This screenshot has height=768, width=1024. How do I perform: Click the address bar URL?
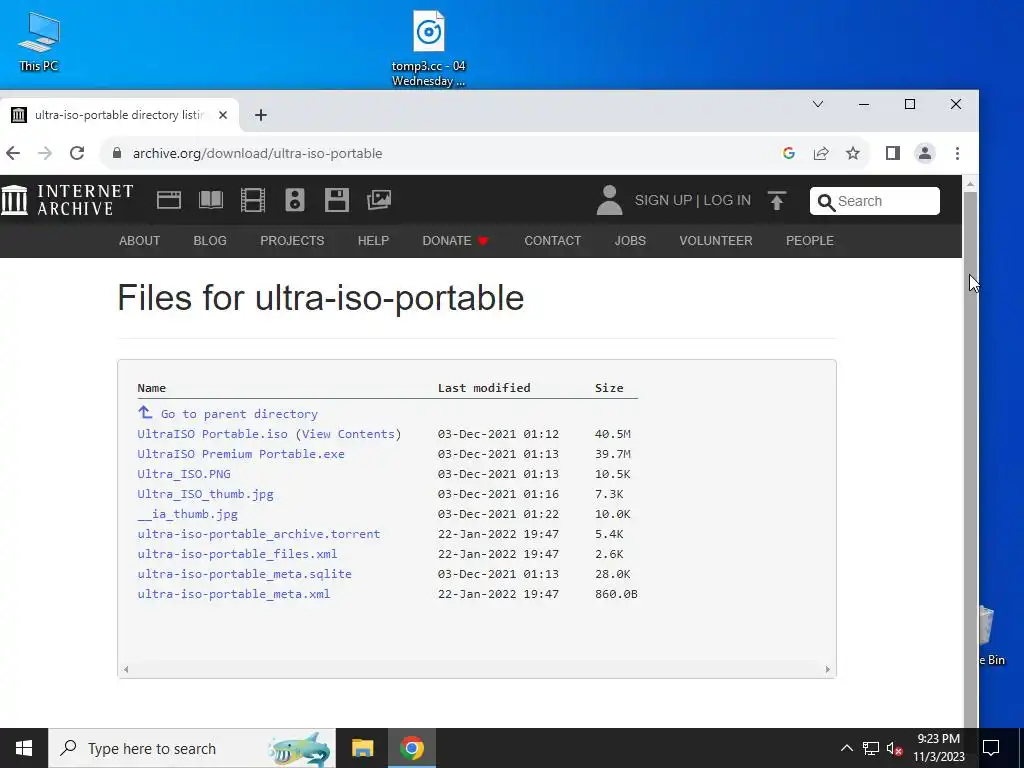pyautogui.click(x=257, y=153)
